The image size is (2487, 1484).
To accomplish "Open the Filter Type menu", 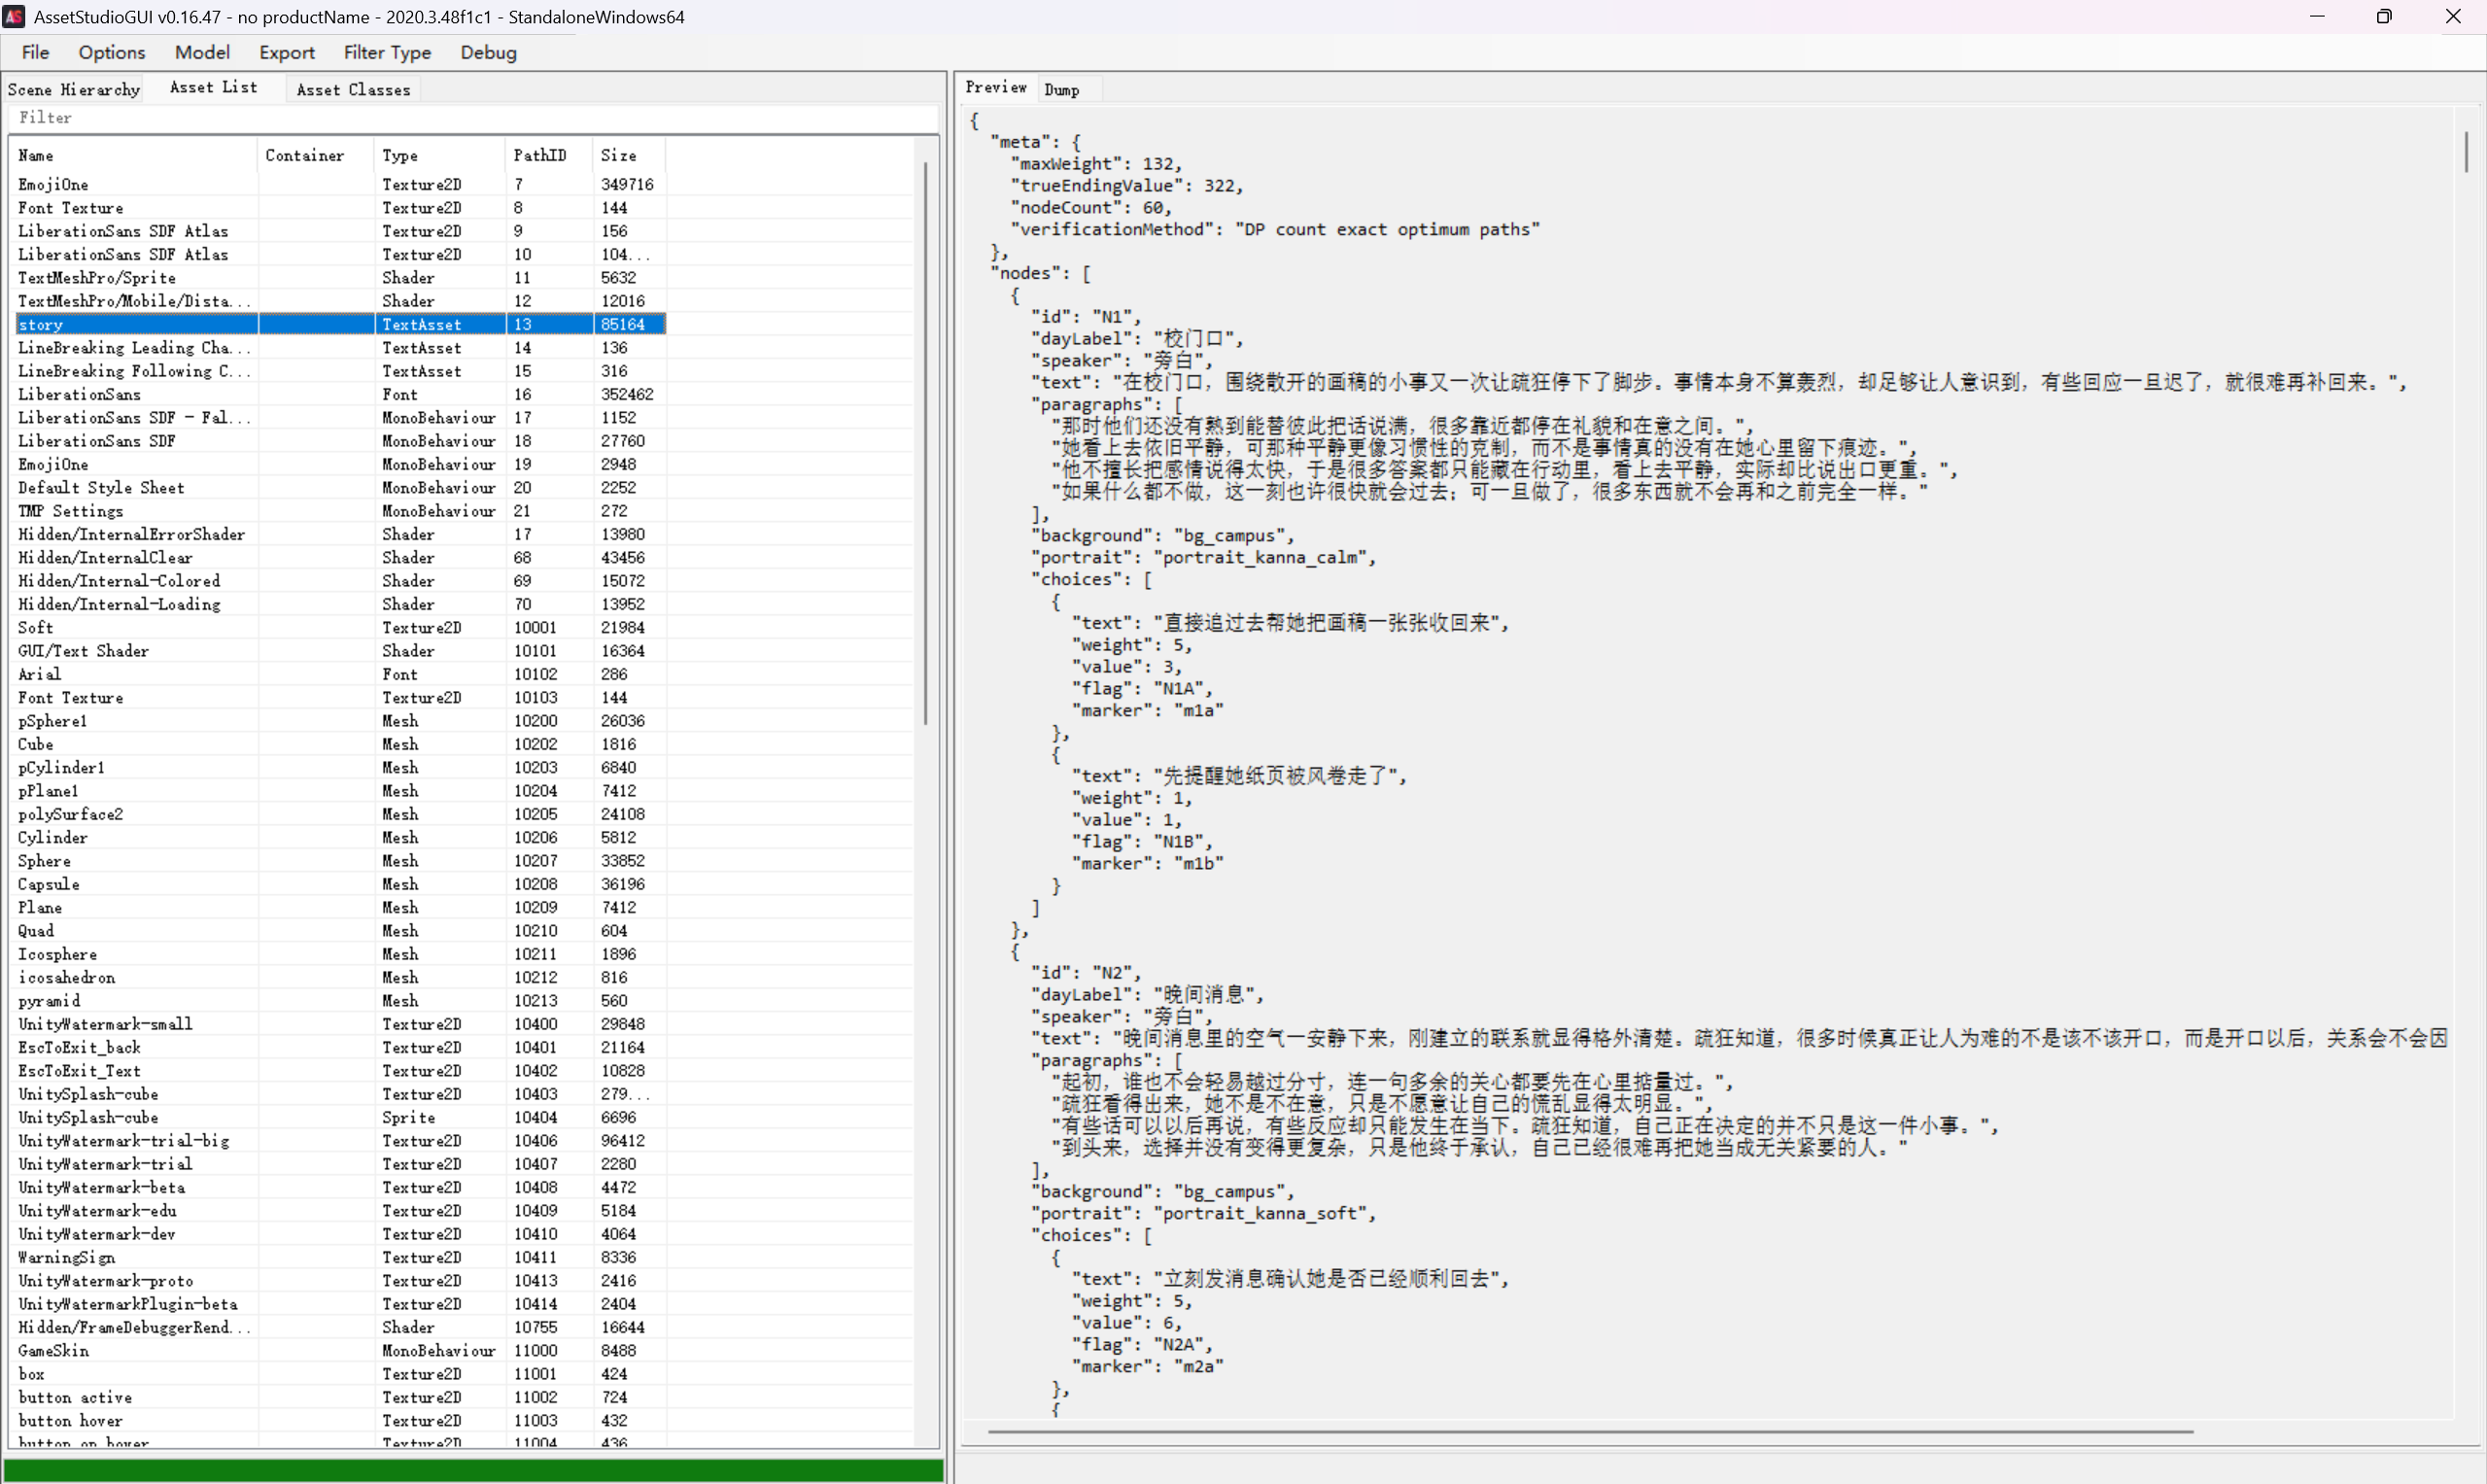I will click(387, 52).
